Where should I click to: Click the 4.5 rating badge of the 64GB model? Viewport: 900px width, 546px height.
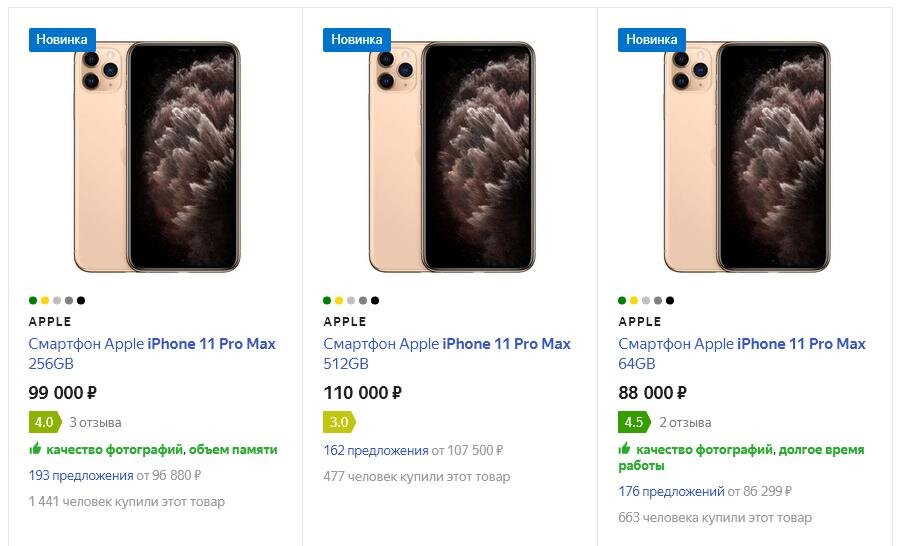click(634, 422)
